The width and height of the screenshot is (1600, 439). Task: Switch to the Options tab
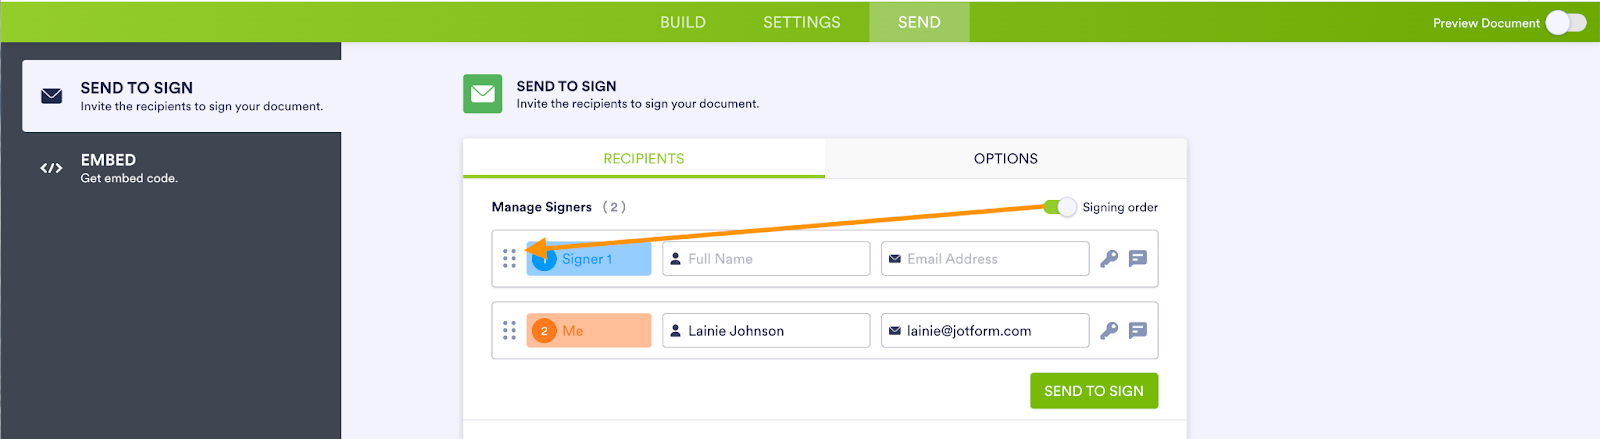tap(1005, 159)
